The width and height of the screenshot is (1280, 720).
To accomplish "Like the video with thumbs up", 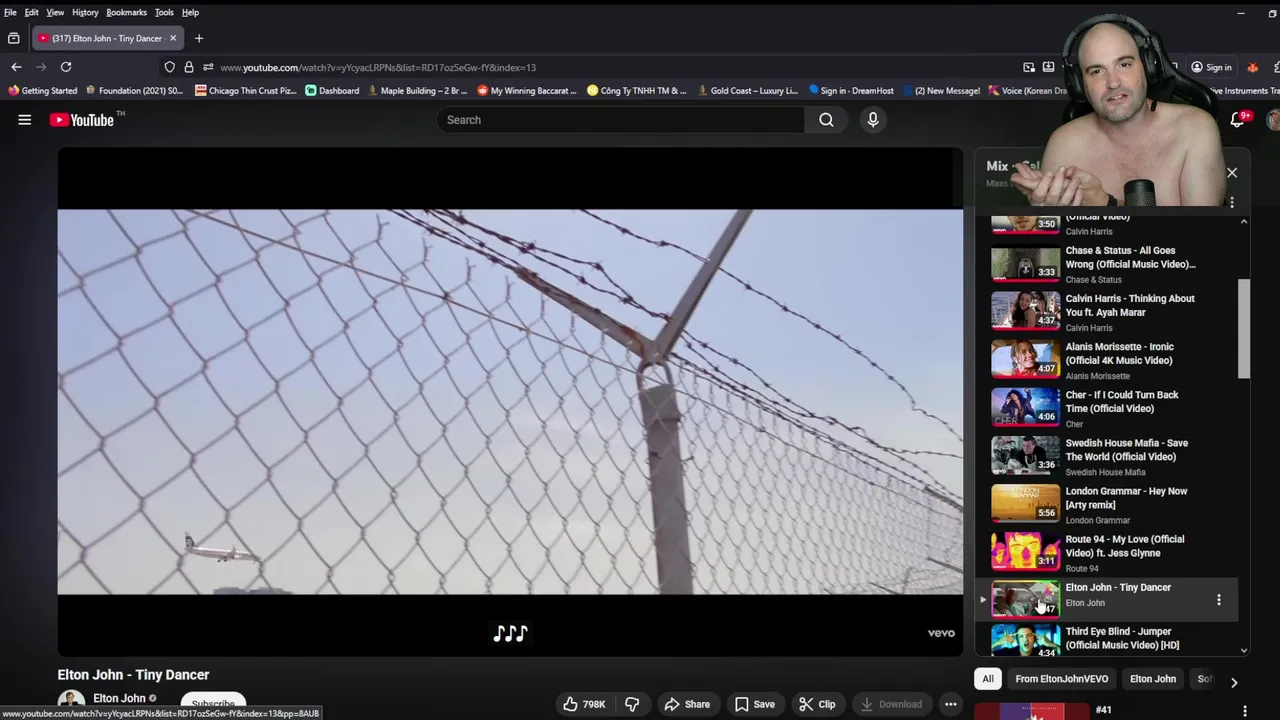I will click(x=584, y=704).
